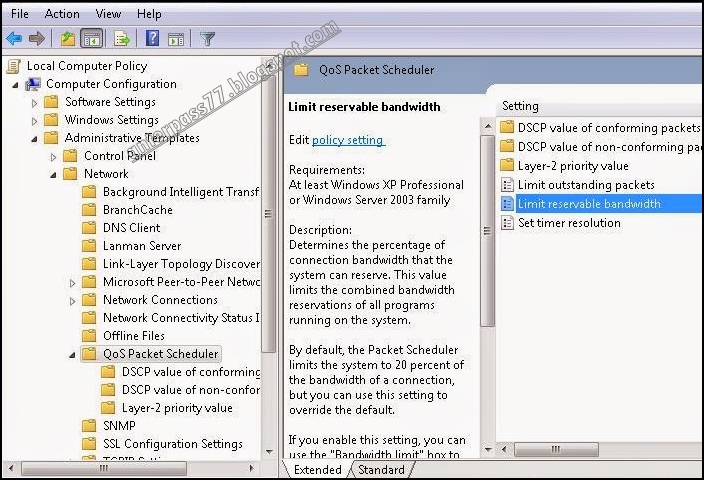
Task: Select 'Set timer resolution' setting
Action: [569, 223]
